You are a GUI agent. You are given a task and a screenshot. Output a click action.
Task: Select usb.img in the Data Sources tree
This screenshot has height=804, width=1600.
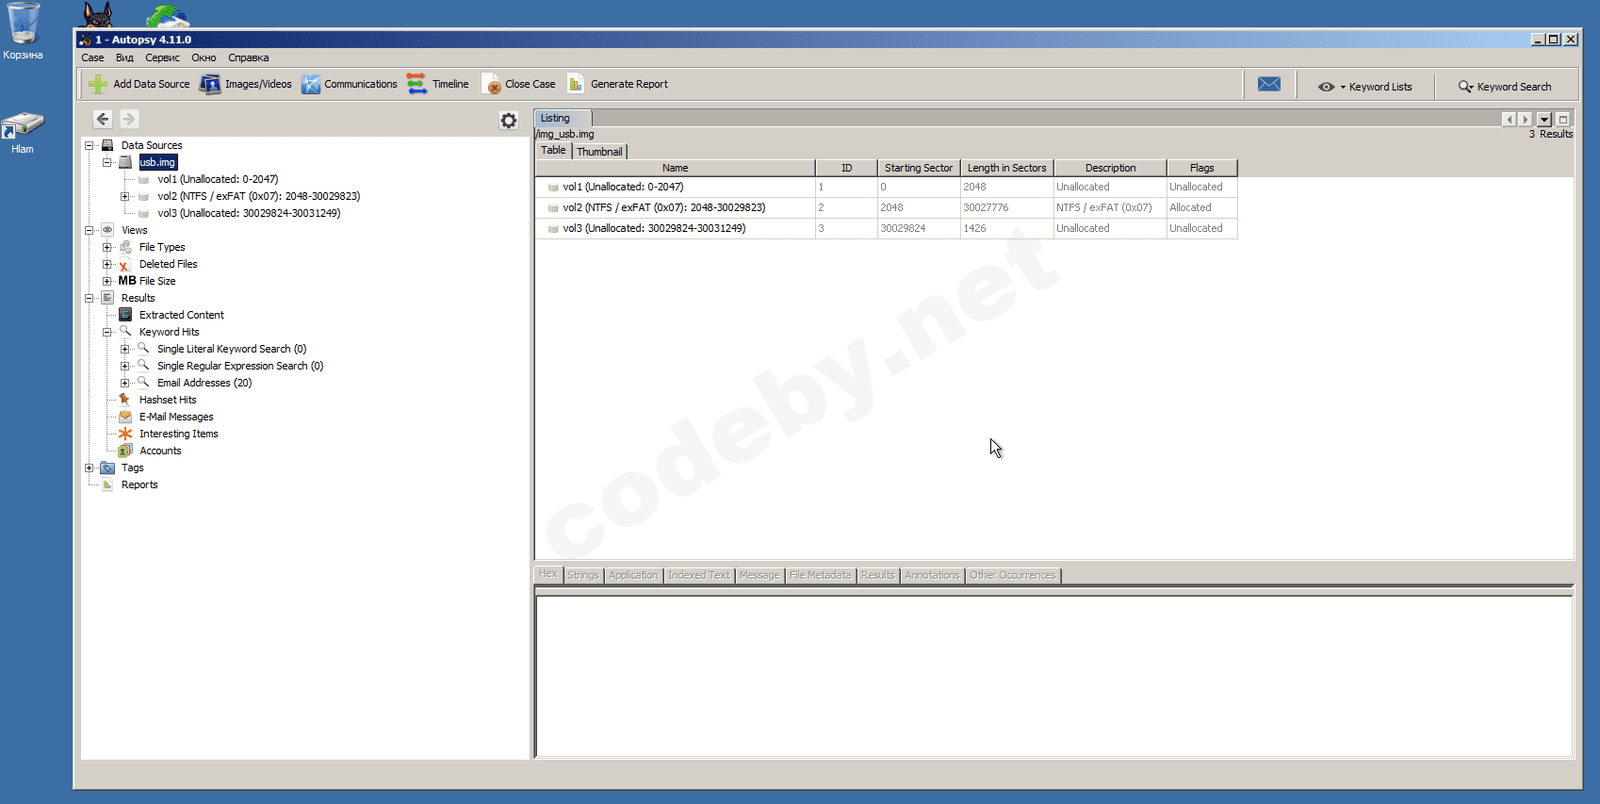click(x=158, y=162)
